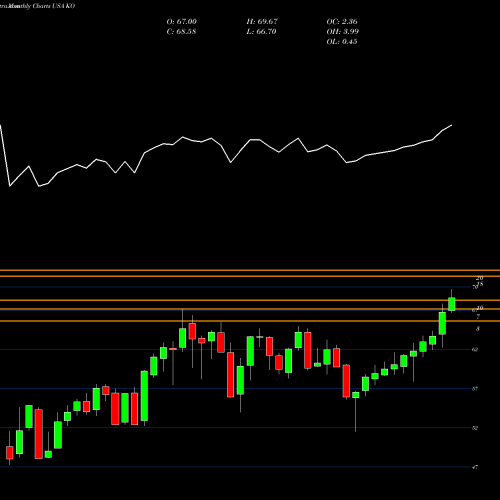Click the 47 price axis label
500x500 pixels.
[475, 467]
